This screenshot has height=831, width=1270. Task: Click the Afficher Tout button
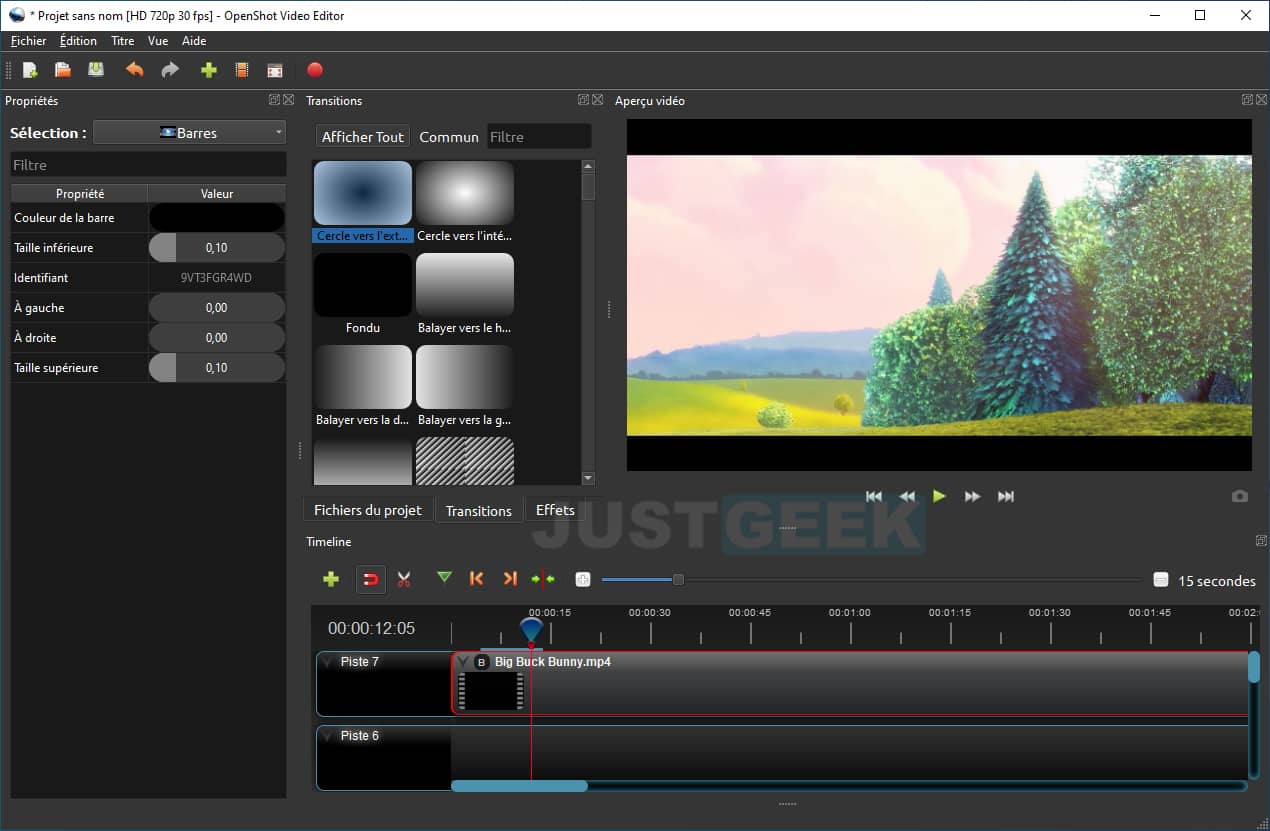[363, 137]
